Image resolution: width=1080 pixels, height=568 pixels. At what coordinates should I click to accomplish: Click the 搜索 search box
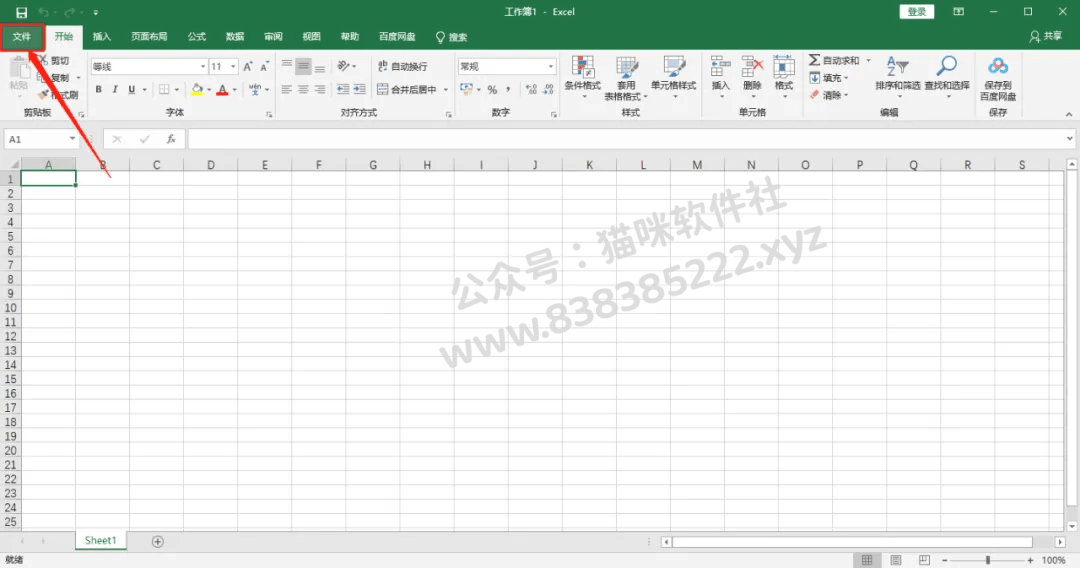pyautogui.click(x=452, y=37)
